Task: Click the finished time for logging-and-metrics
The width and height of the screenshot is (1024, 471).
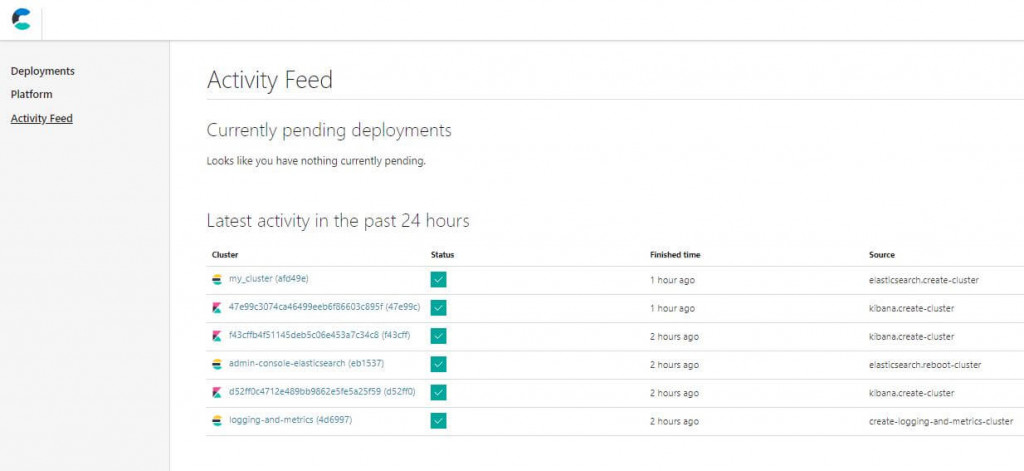Action: 674,421
